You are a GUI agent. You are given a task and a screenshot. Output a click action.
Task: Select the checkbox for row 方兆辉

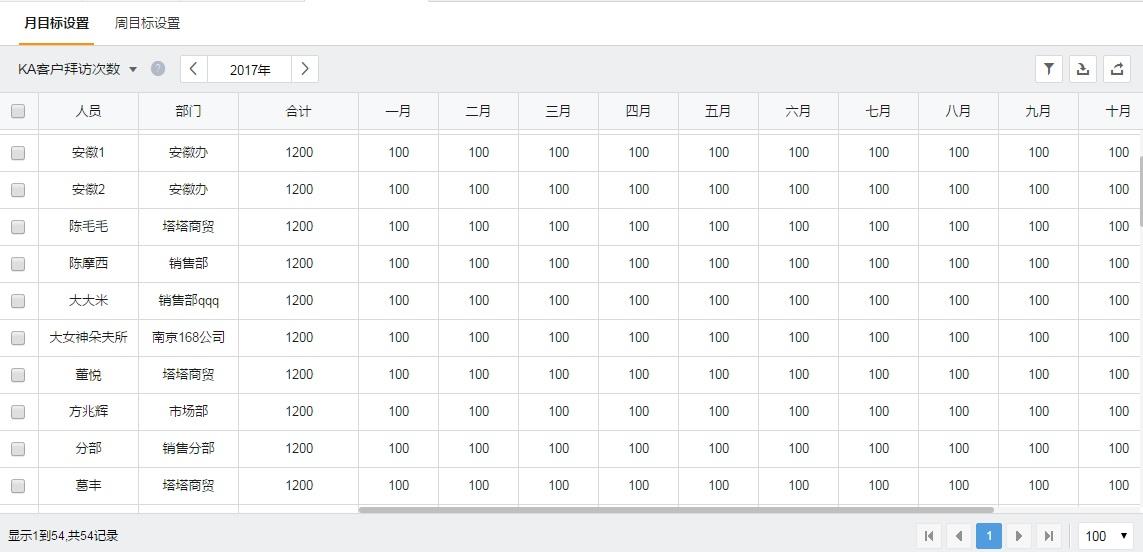tap(18, 412)
